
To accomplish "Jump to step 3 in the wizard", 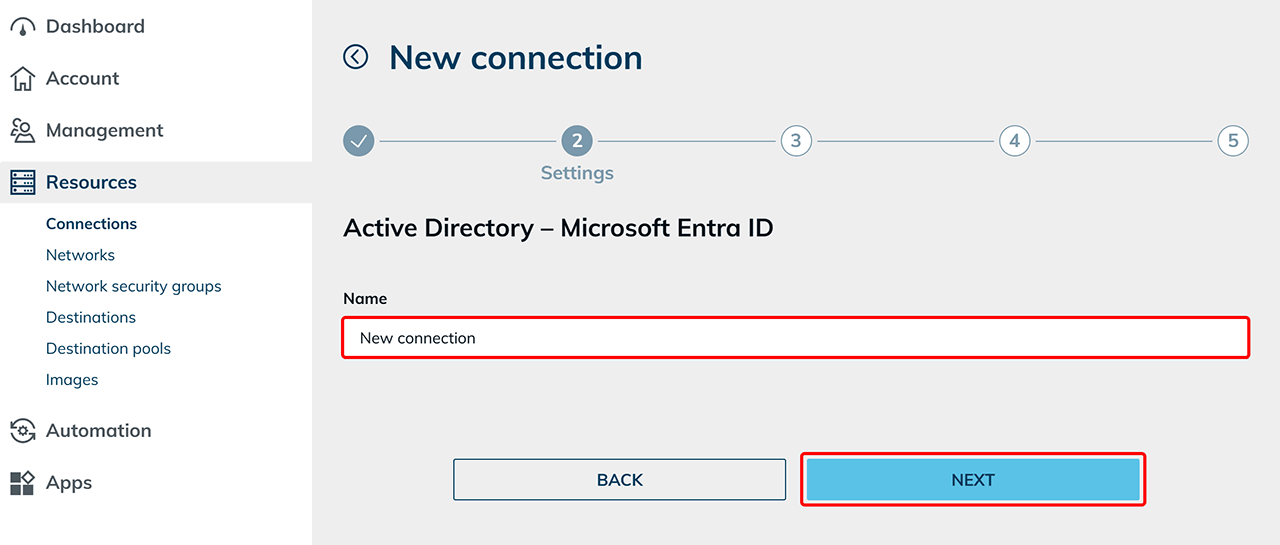I will point(796,141).
